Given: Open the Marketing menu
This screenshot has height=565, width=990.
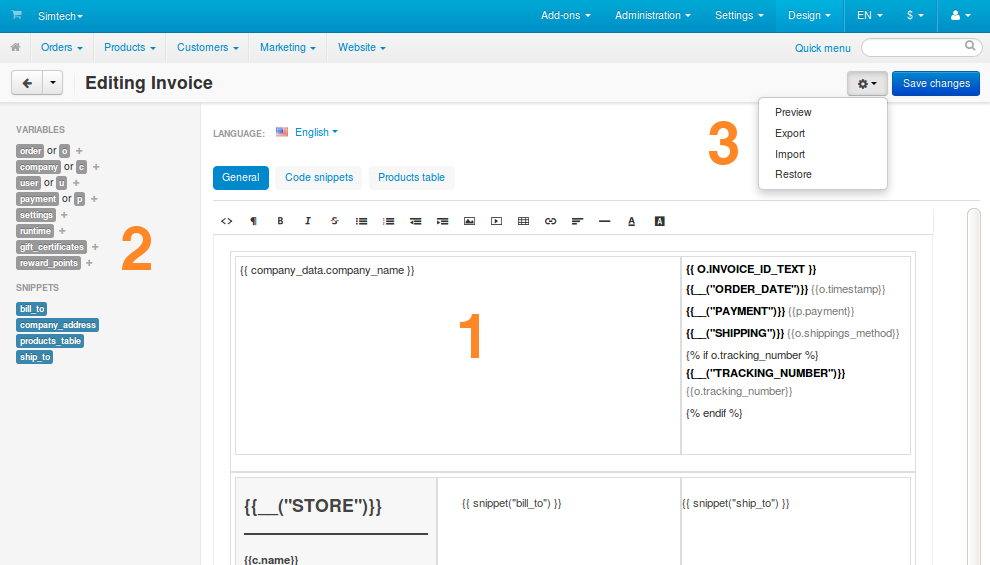Looking at the screenshot, I should (x=287, y=47).
